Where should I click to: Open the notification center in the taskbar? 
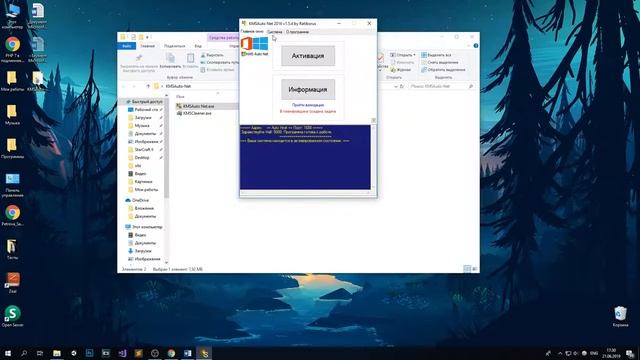(x=631, y=353)
